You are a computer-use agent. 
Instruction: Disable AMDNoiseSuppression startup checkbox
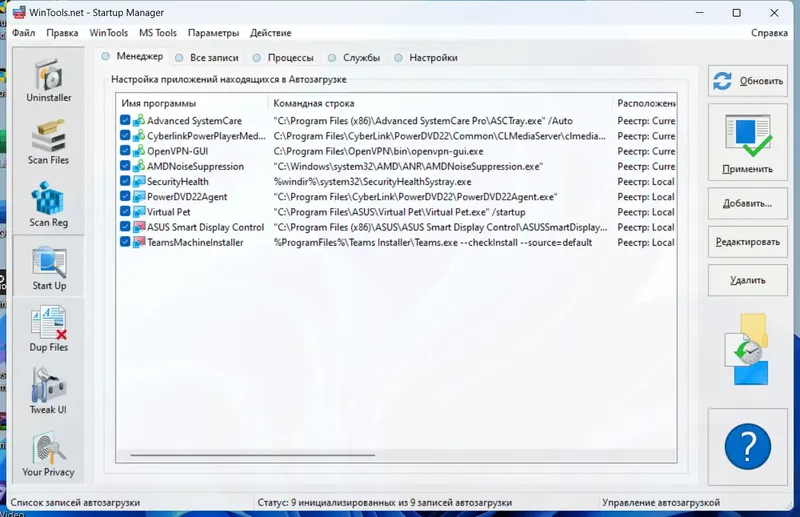[x=125, y=165]
